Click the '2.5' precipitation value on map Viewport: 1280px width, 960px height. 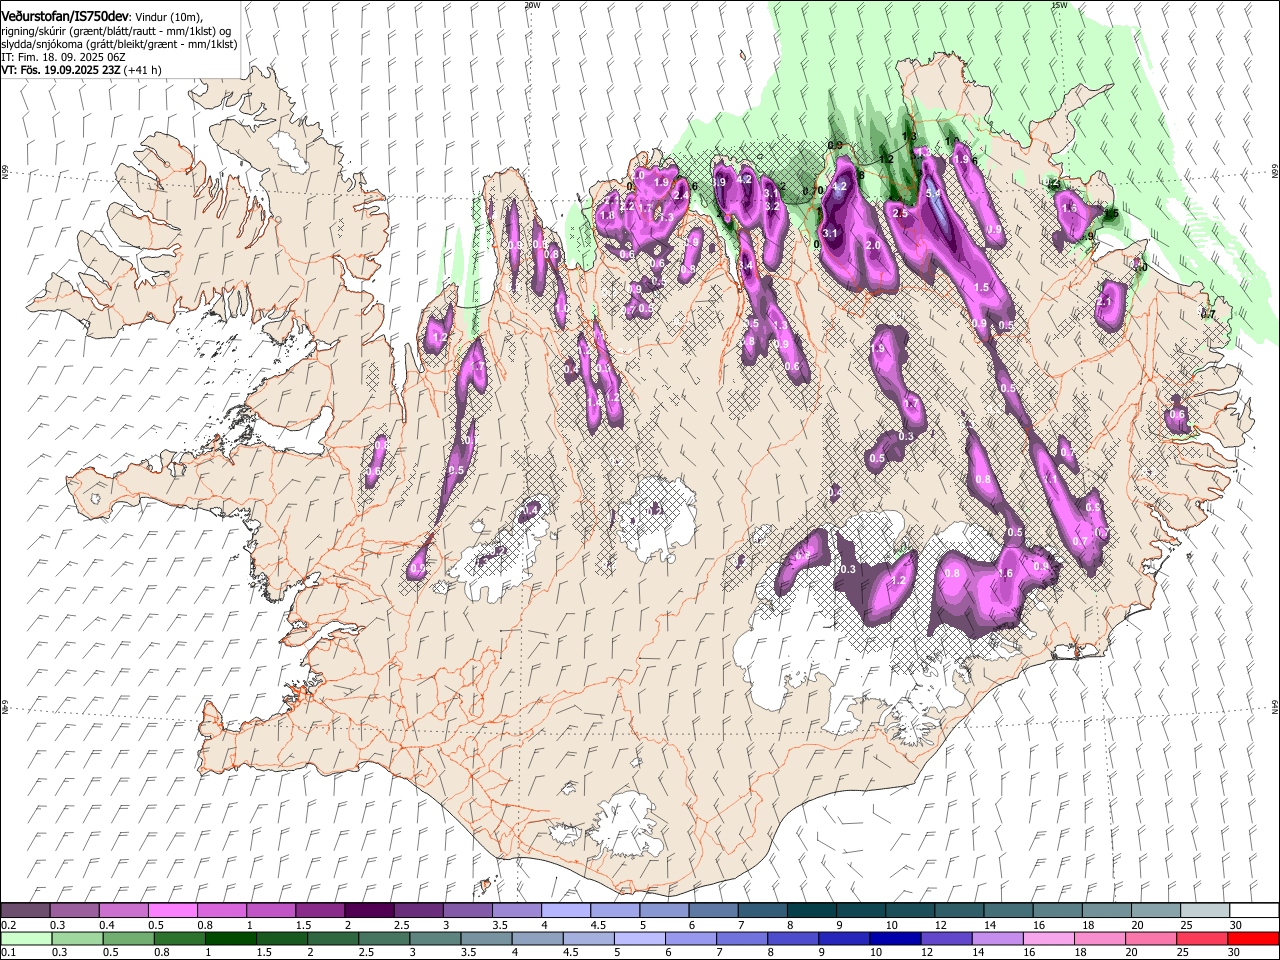pos(900,213)
